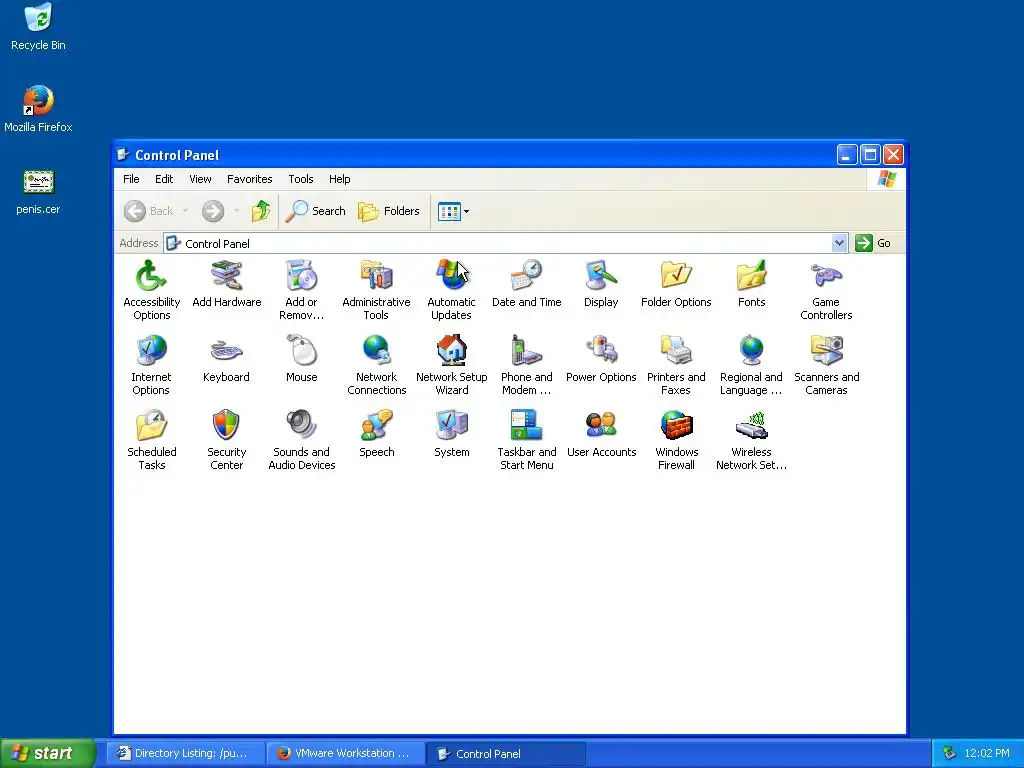Open the System applet
Image resolution: width=1024 pixels, height=768 pixels.
451,434
